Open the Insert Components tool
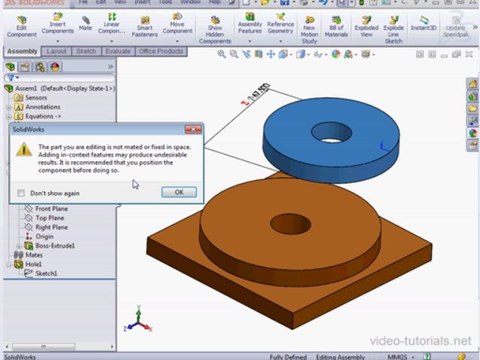 pyautogui.click(x=58, y=24)
